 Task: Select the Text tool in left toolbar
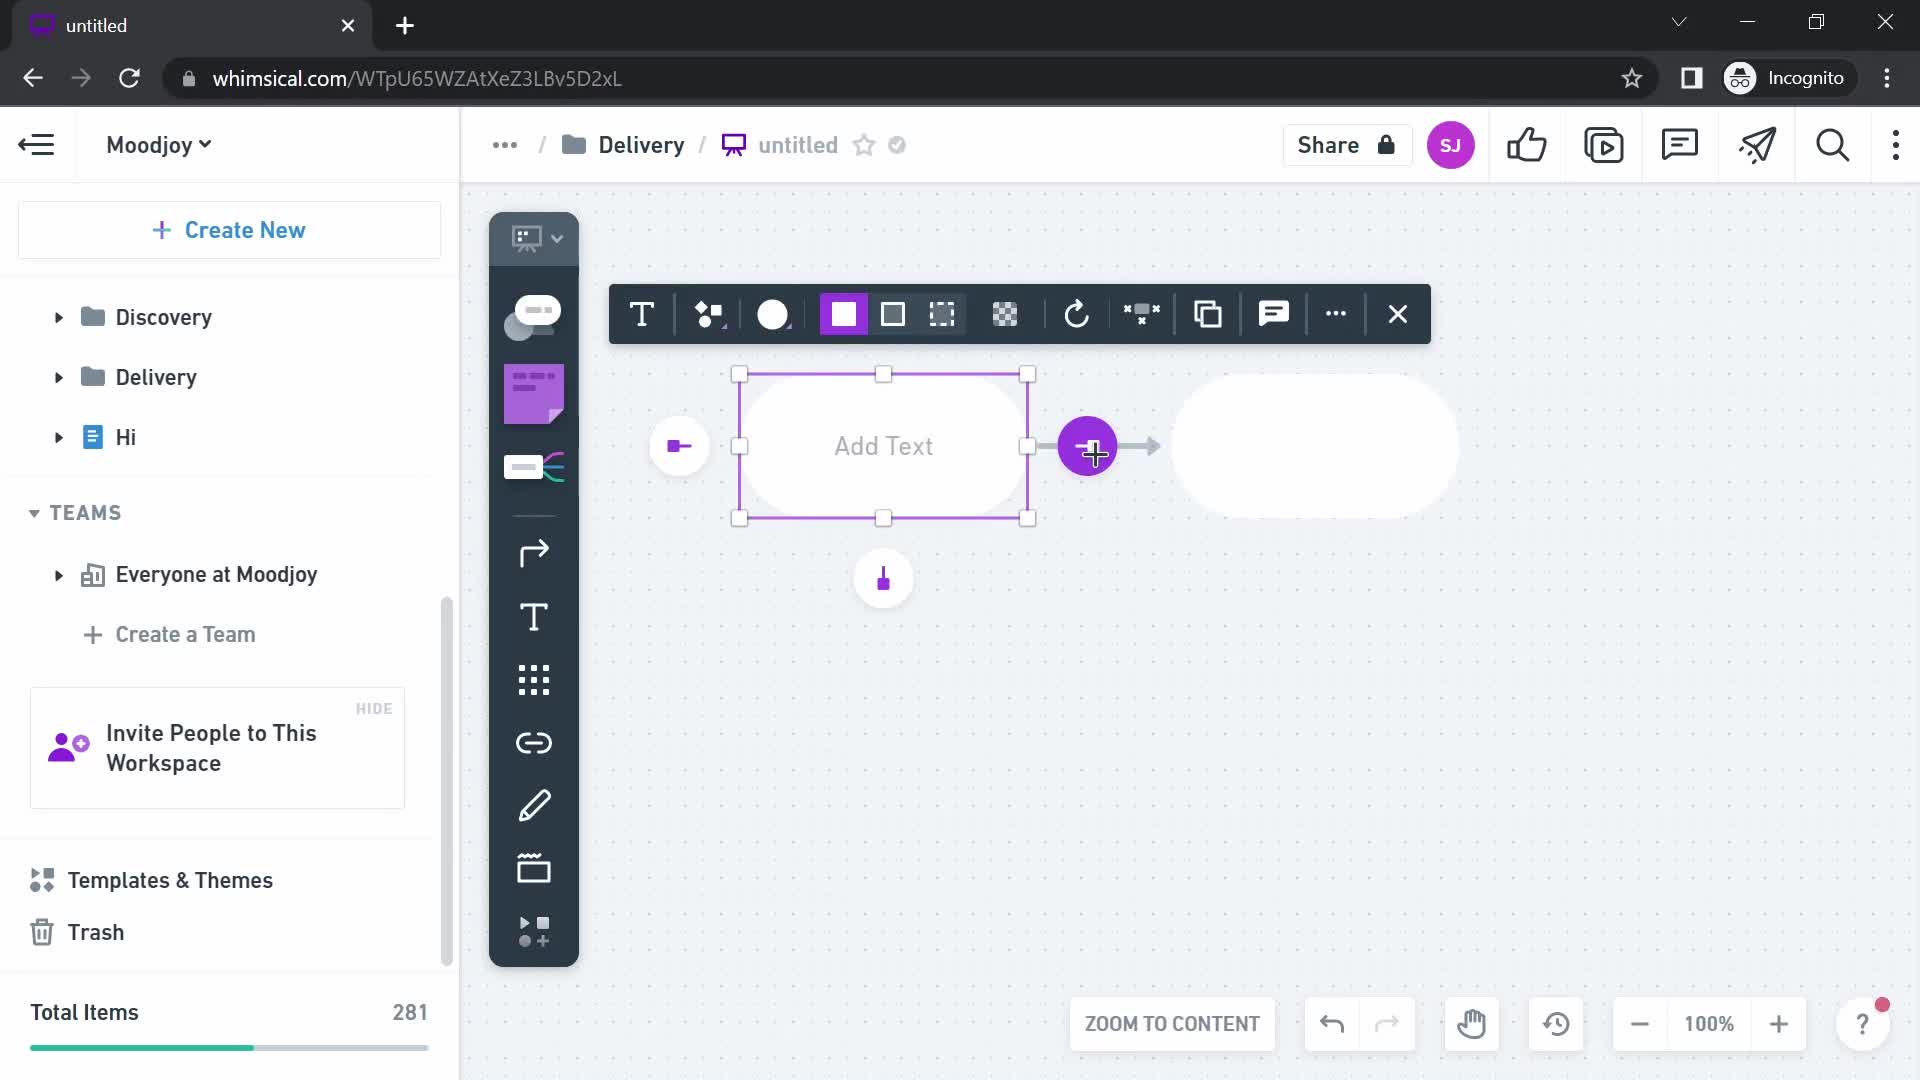point(534,617)
